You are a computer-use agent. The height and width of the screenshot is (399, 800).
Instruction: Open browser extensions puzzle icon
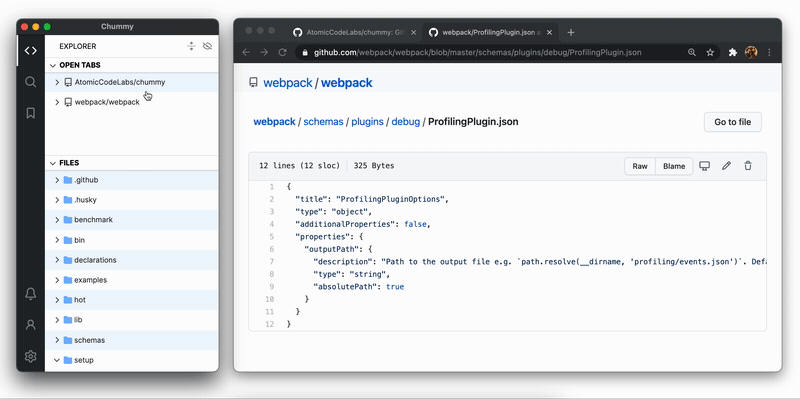(x=733, y=53)
